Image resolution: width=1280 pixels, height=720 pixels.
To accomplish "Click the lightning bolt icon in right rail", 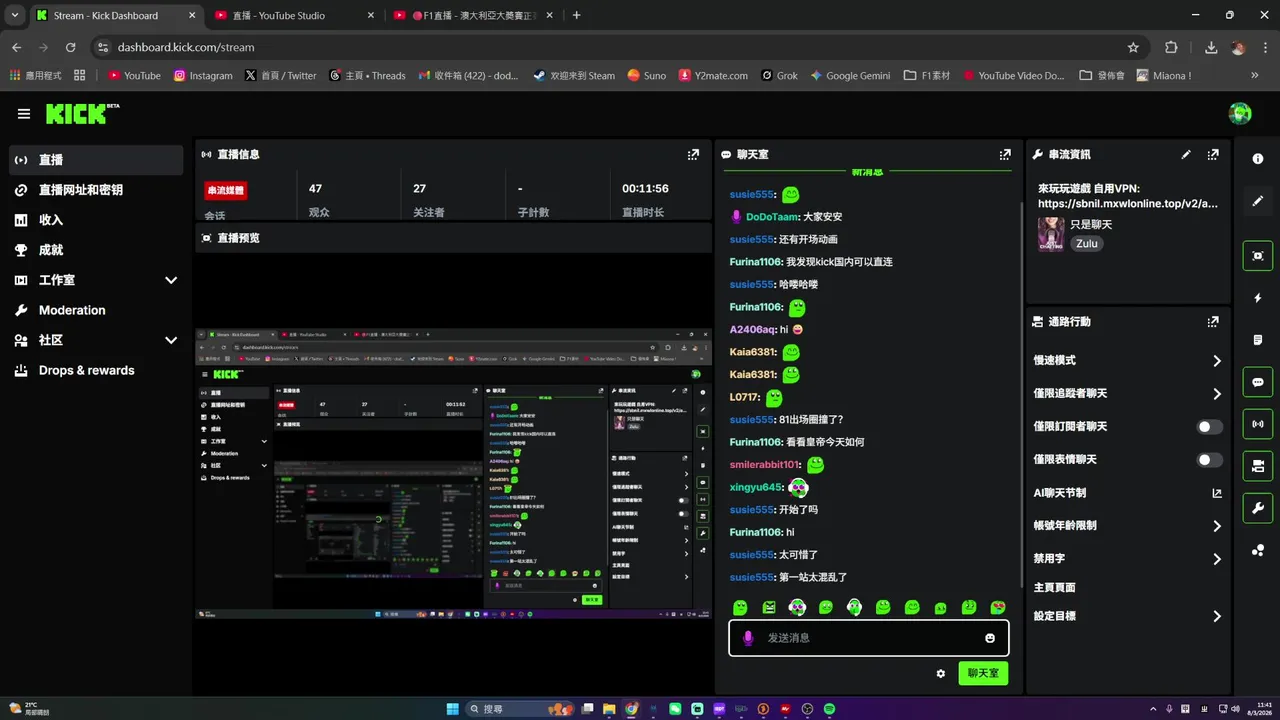I will 1258,298.
